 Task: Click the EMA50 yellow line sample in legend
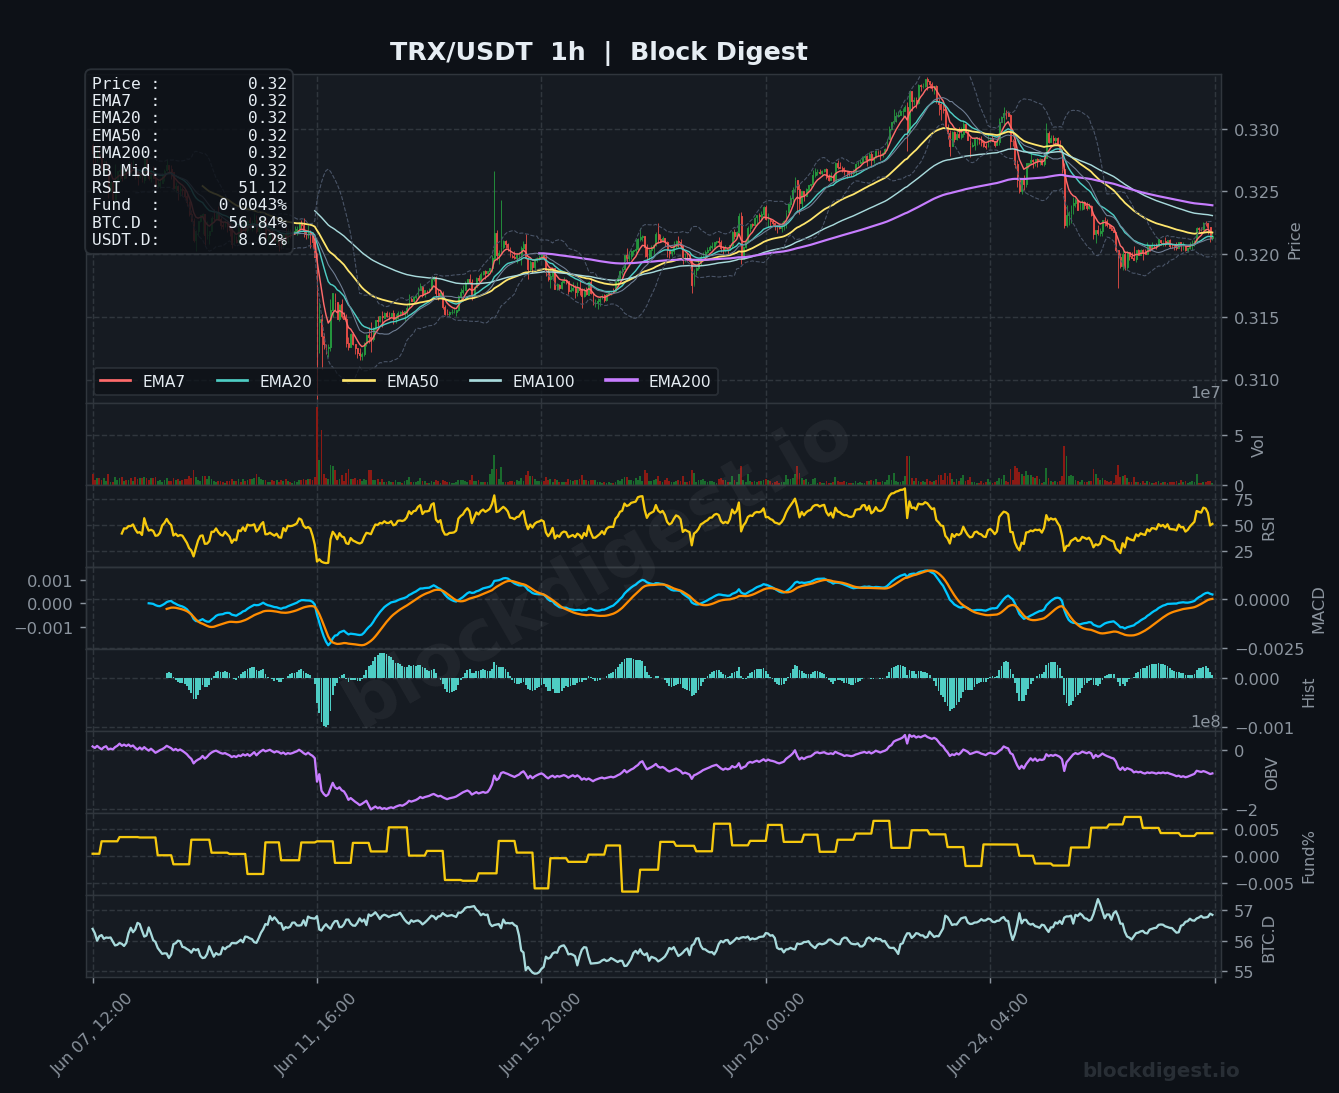[x=359, y=381]
